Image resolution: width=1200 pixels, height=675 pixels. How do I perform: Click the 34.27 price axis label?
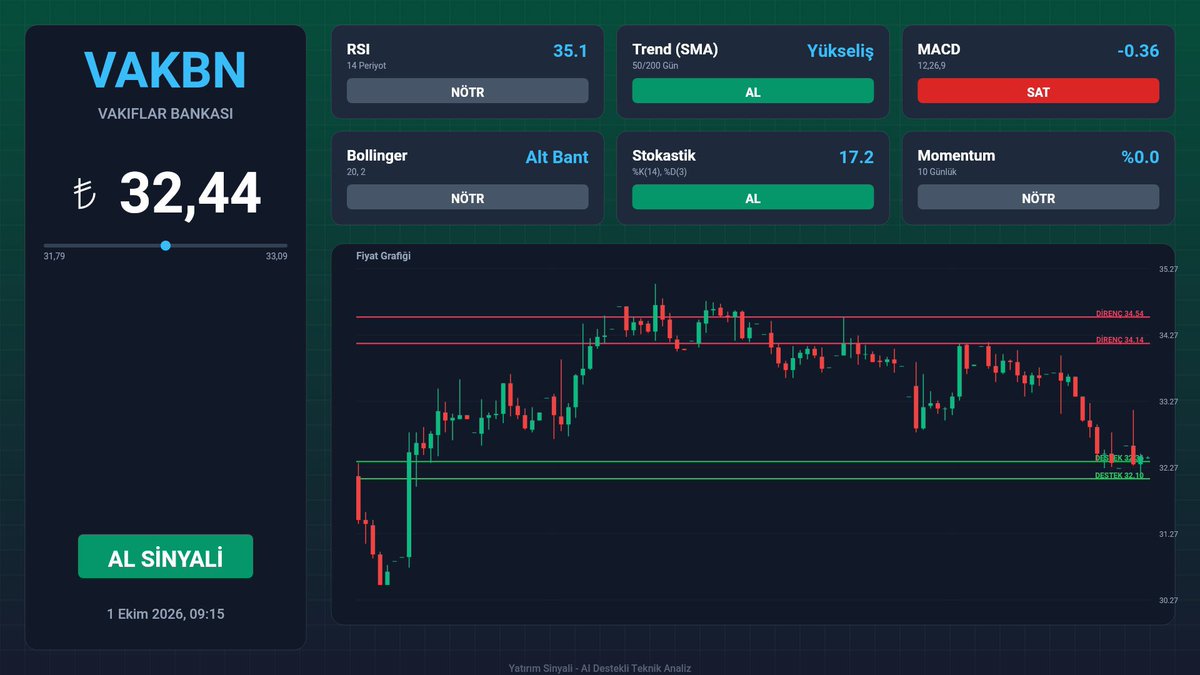1169,335
